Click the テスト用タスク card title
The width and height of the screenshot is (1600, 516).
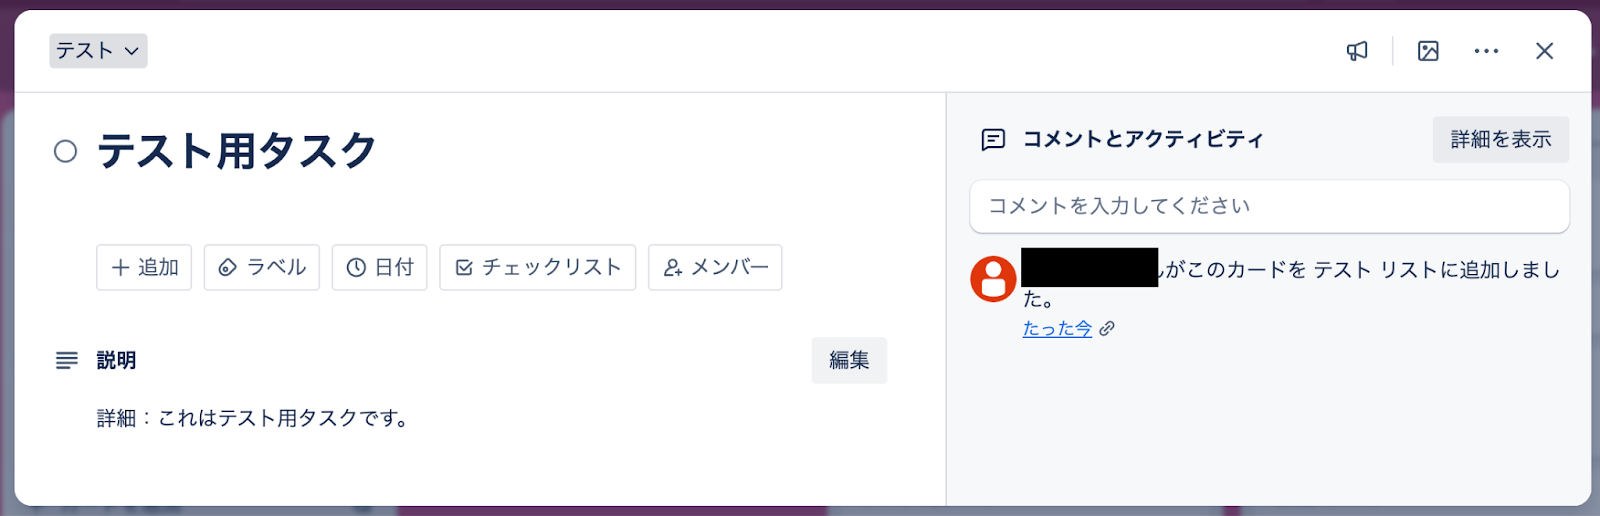pos(237,151)
